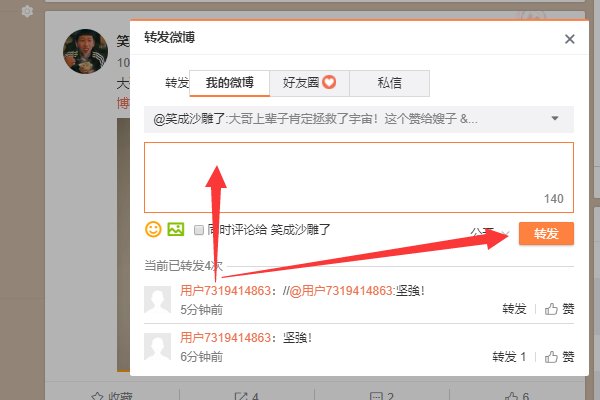Click 收藏 in the post action bar

112,397
